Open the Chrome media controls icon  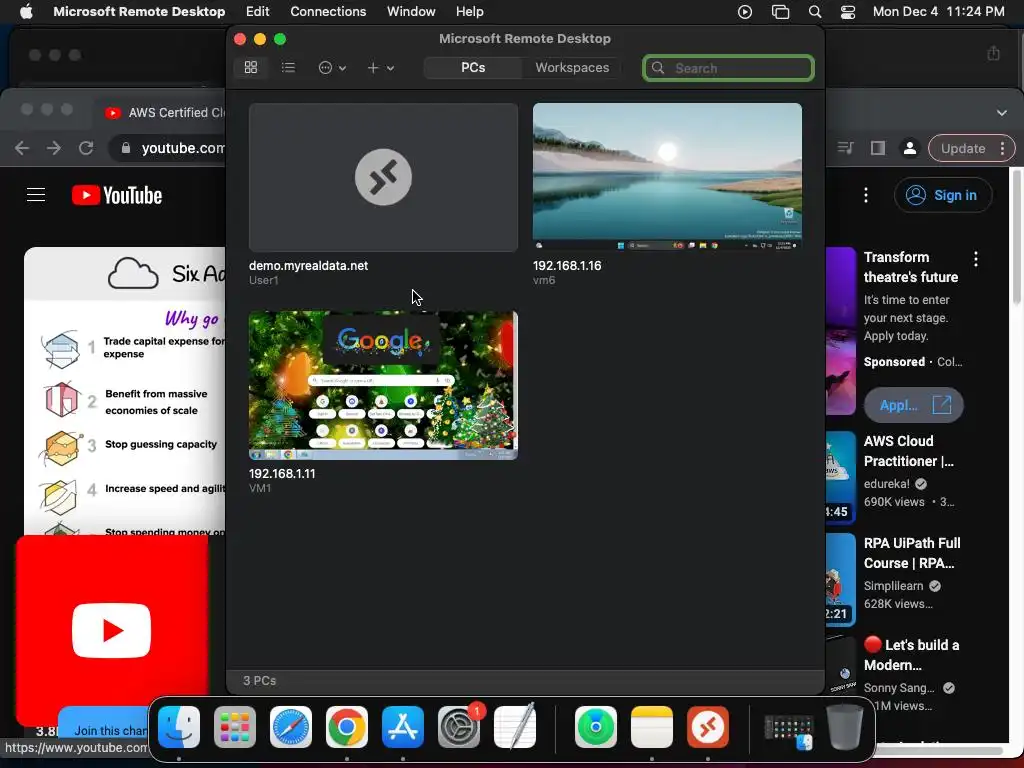pyautogui.click(x=845, y=148)
